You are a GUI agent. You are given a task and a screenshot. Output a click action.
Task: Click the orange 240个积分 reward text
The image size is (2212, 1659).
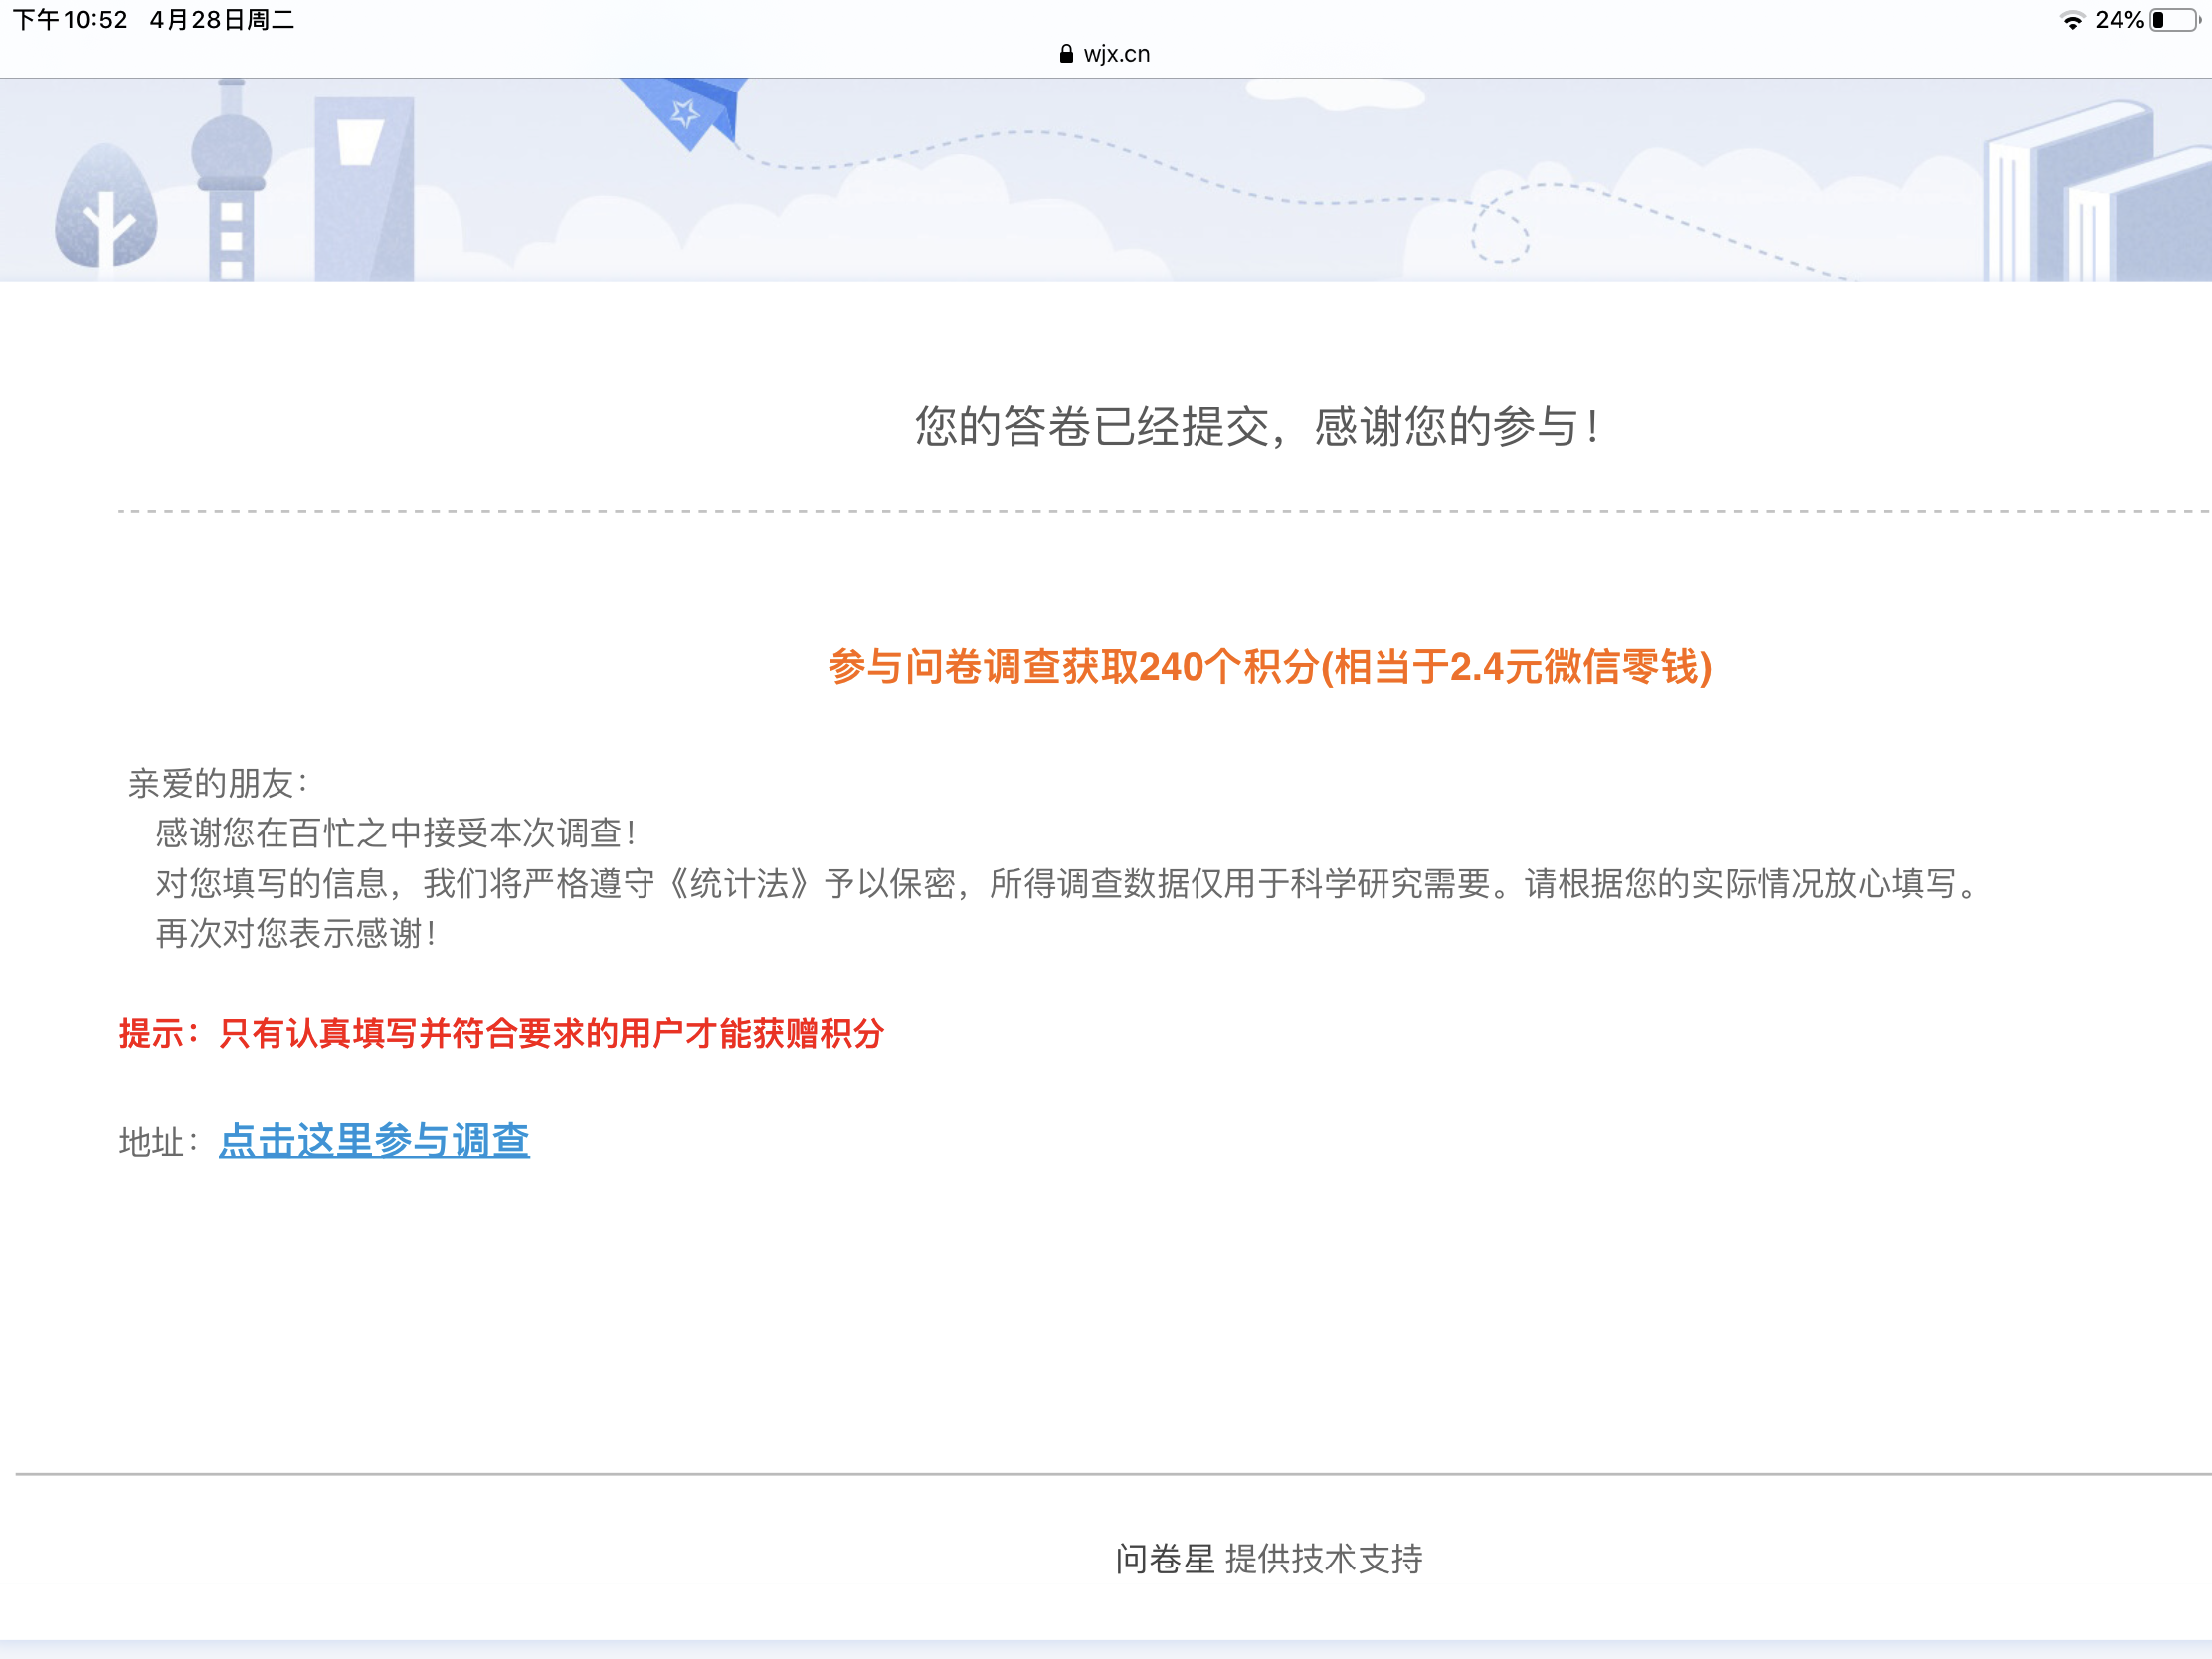(1269, 667)
